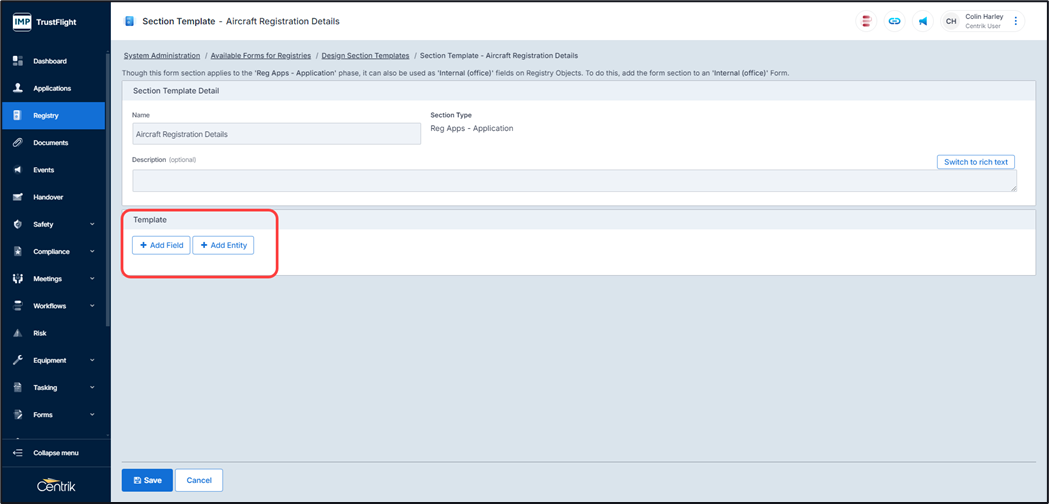Click the blue link chain header icon
The image size is (1049, 504).
894,21
